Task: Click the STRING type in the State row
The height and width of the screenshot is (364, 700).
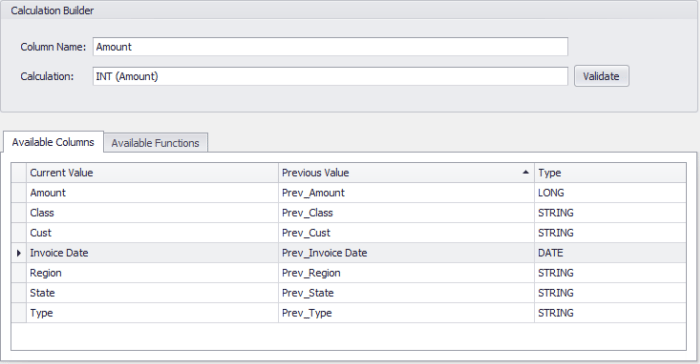Action: pyautogui.click(x=610, y=293)
